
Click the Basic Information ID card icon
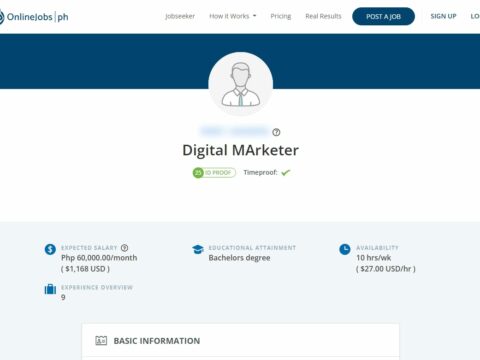tap(101, 341)
